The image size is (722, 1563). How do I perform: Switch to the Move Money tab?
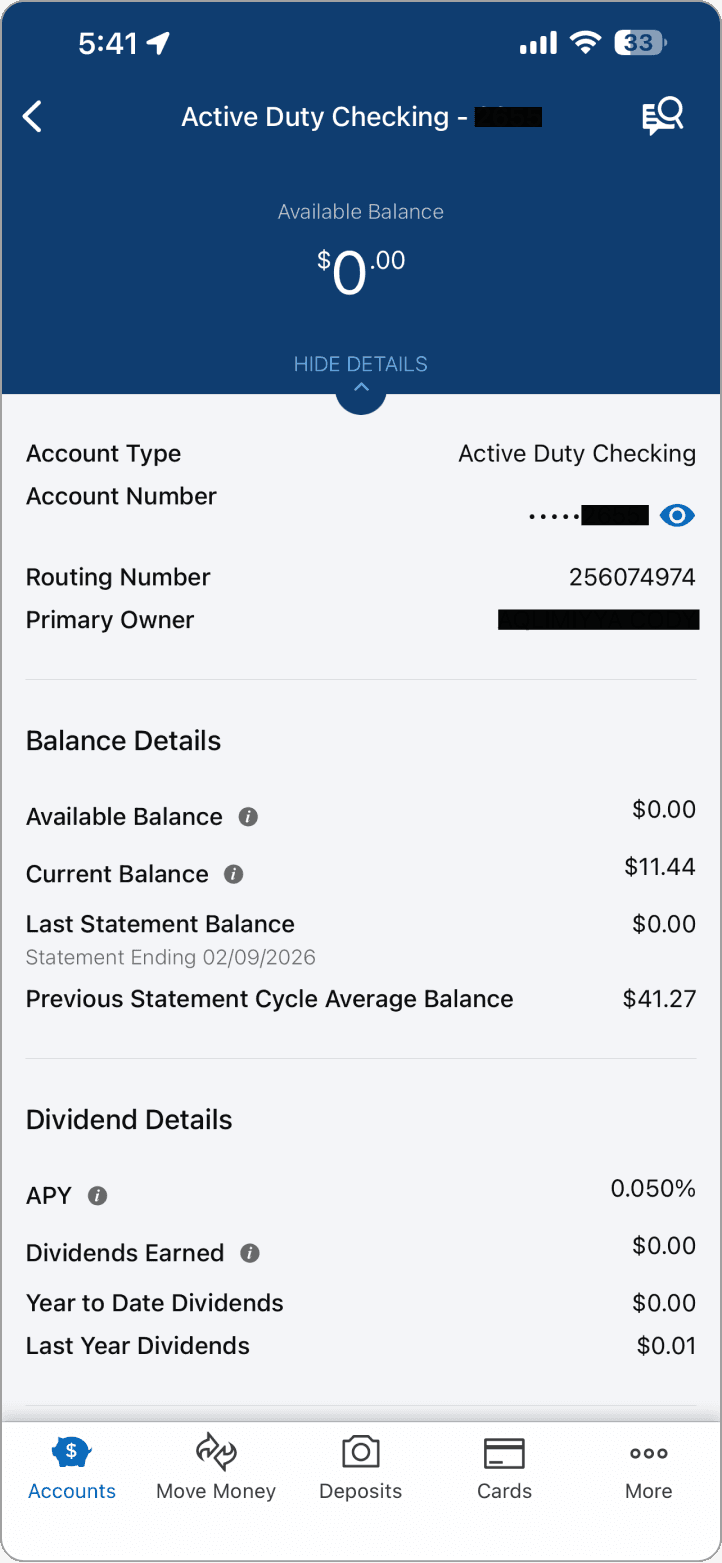[216, 1468]
